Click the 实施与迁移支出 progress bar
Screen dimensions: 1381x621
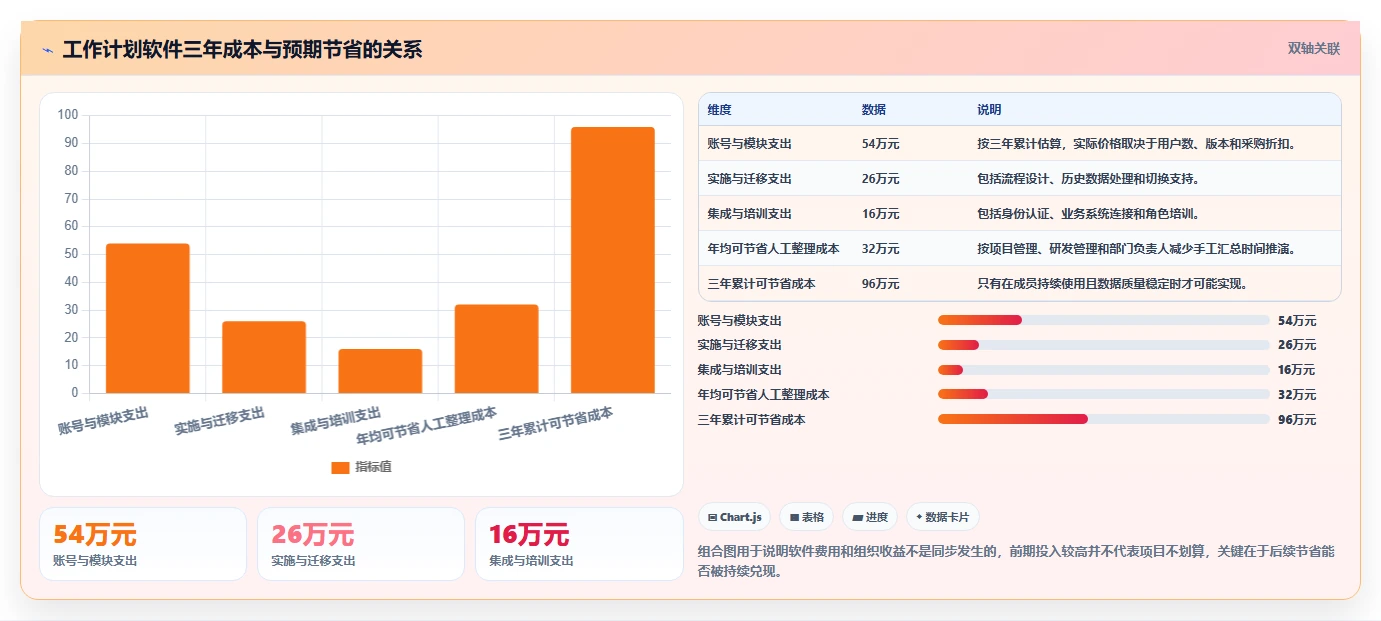point(1104,345)
